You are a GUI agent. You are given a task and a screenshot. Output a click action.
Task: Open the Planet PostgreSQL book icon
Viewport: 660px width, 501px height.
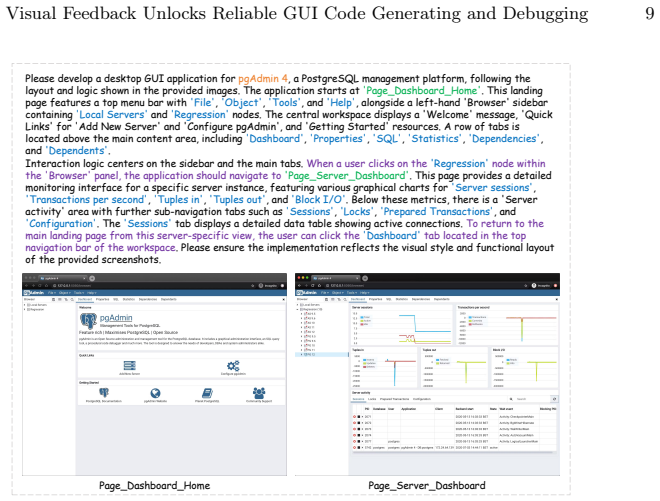point(207,393)
